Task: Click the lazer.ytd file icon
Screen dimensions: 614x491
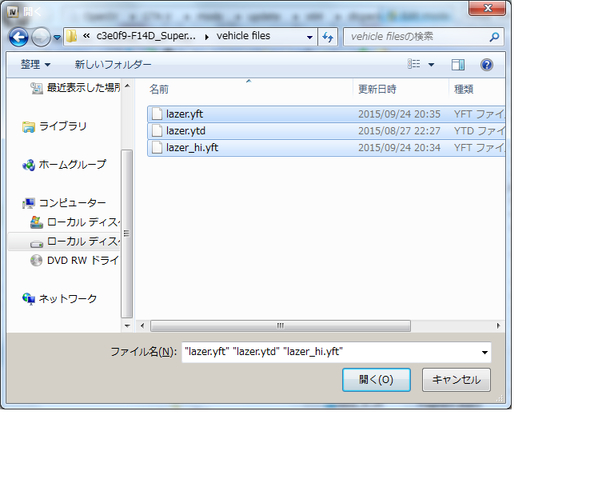Action: point(157,131)
